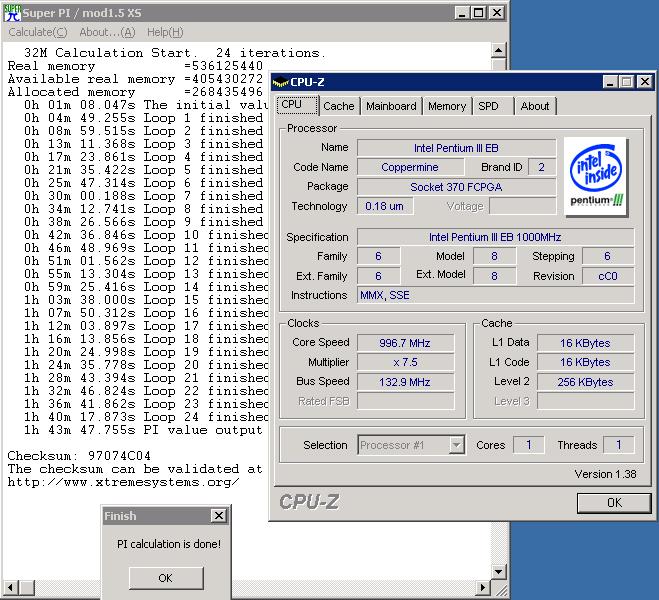Screen dimensions: 659x600
Task: Click the Stepping value '6'
Action: click(608, 256)
